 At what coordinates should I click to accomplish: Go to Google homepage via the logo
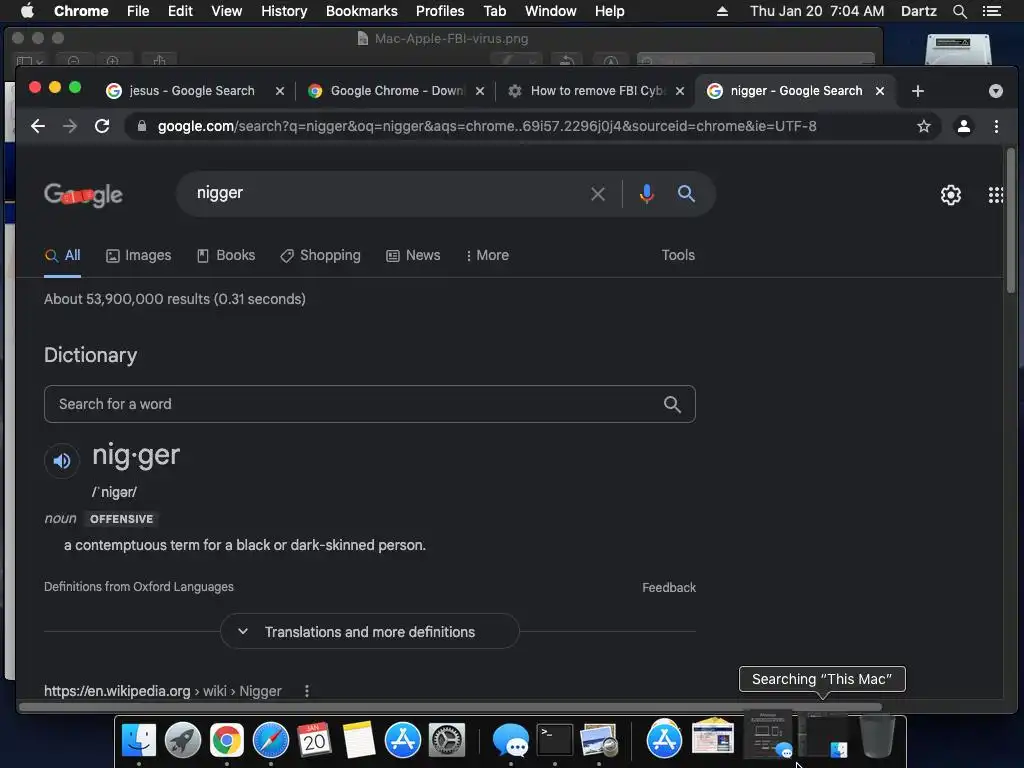click(x=84, y=194)
